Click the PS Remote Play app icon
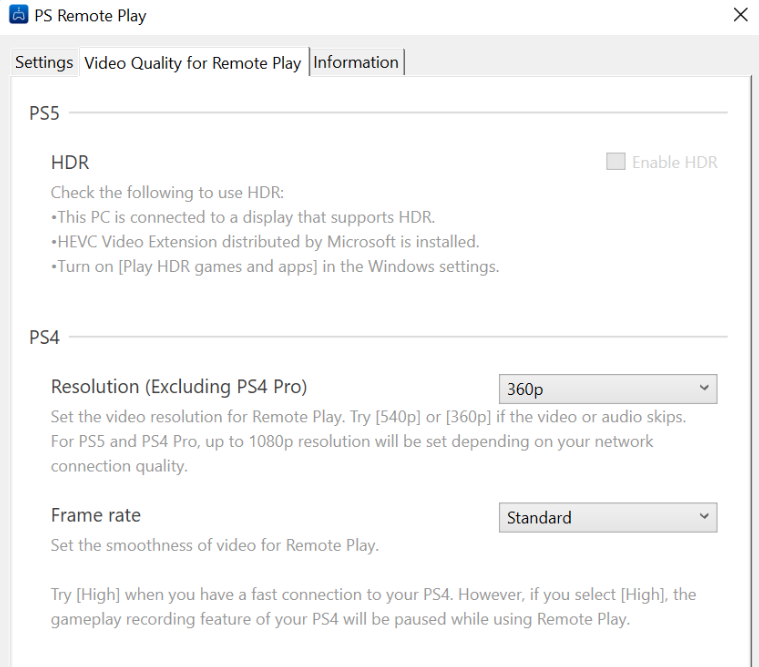The image size is (759, 667). tap(18, 15)
